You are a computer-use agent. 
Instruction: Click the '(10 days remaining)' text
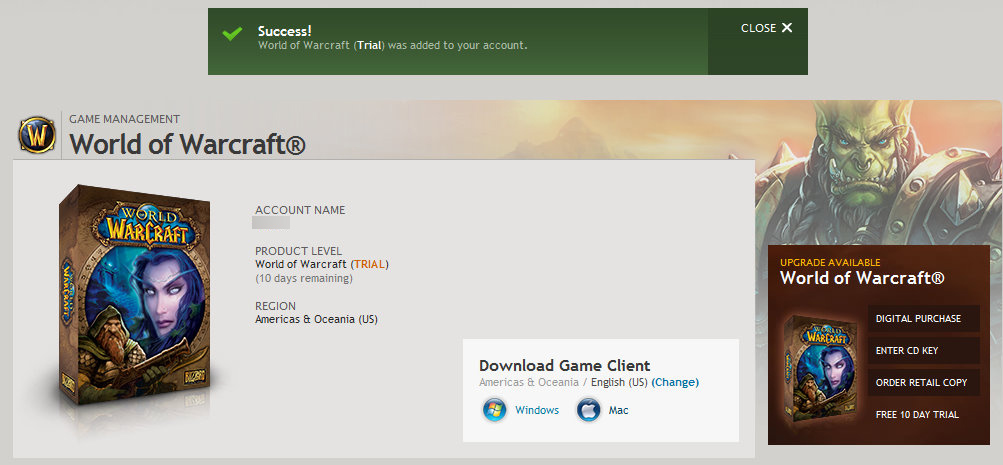tap(304, 278)
